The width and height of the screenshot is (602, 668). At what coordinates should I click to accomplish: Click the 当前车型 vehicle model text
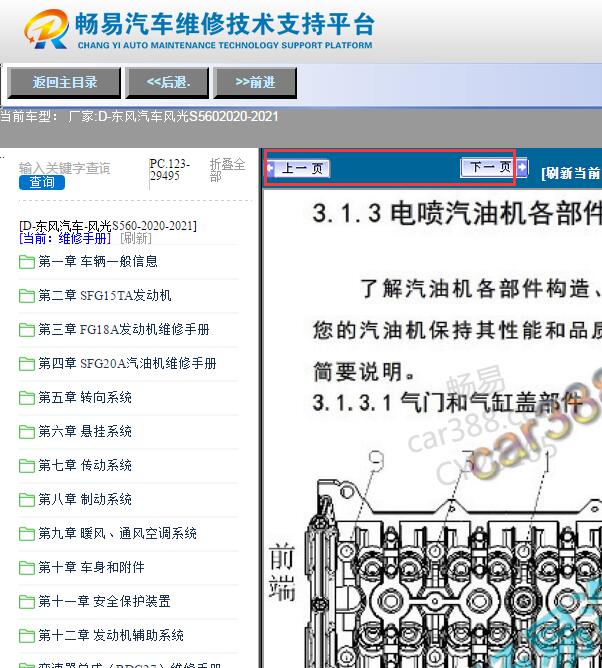tap(139, 116)
